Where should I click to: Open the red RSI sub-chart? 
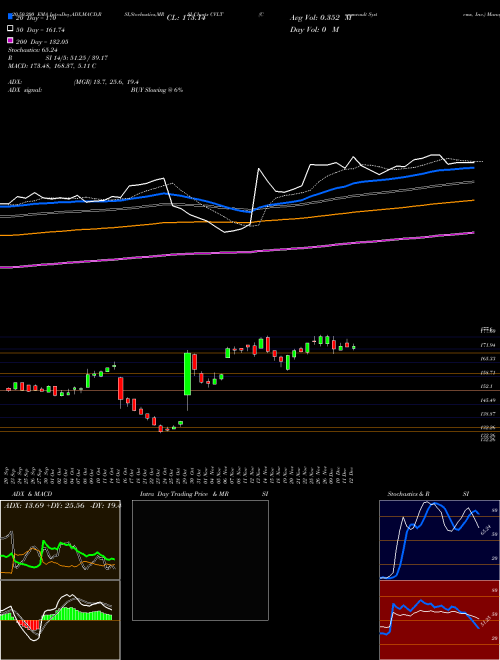point(439,620)
